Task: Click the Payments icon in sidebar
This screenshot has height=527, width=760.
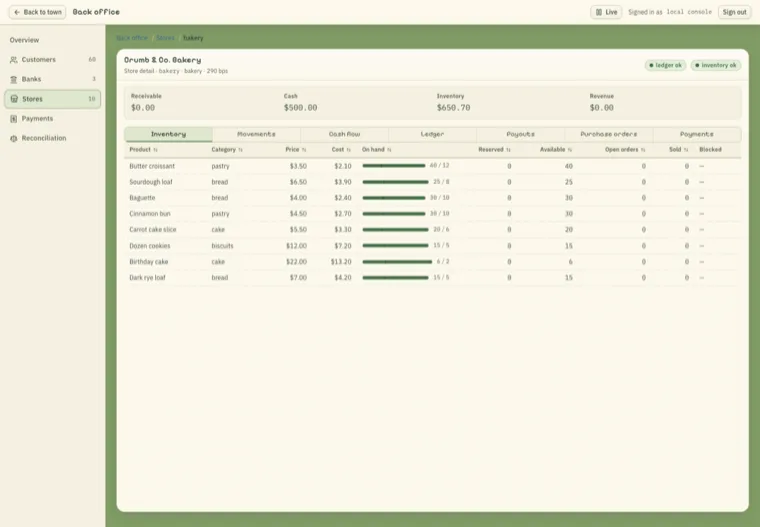Action: pos(14,118)
